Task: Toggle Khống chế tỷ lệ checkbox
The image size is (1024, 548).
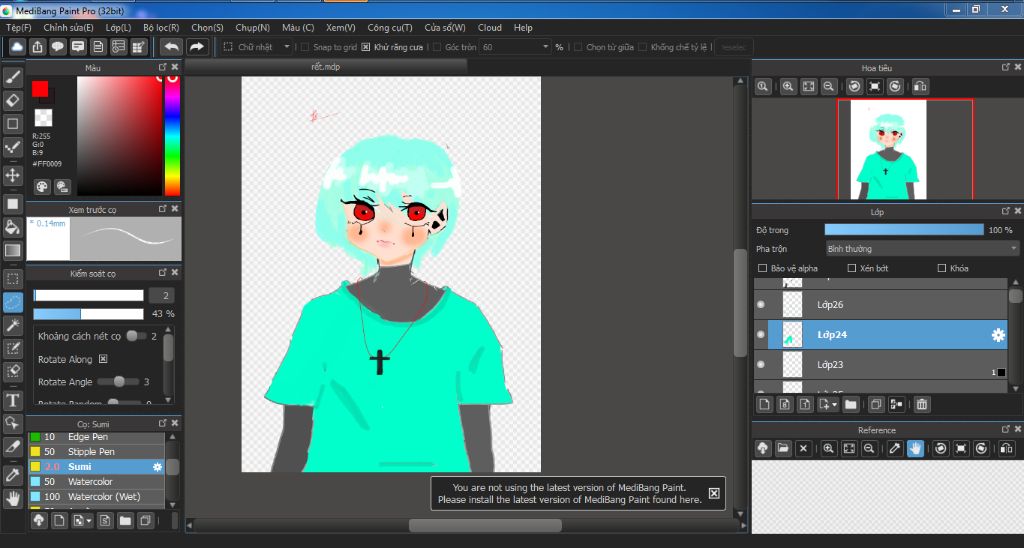Action: pyautogui.click(x=643, y=47)
